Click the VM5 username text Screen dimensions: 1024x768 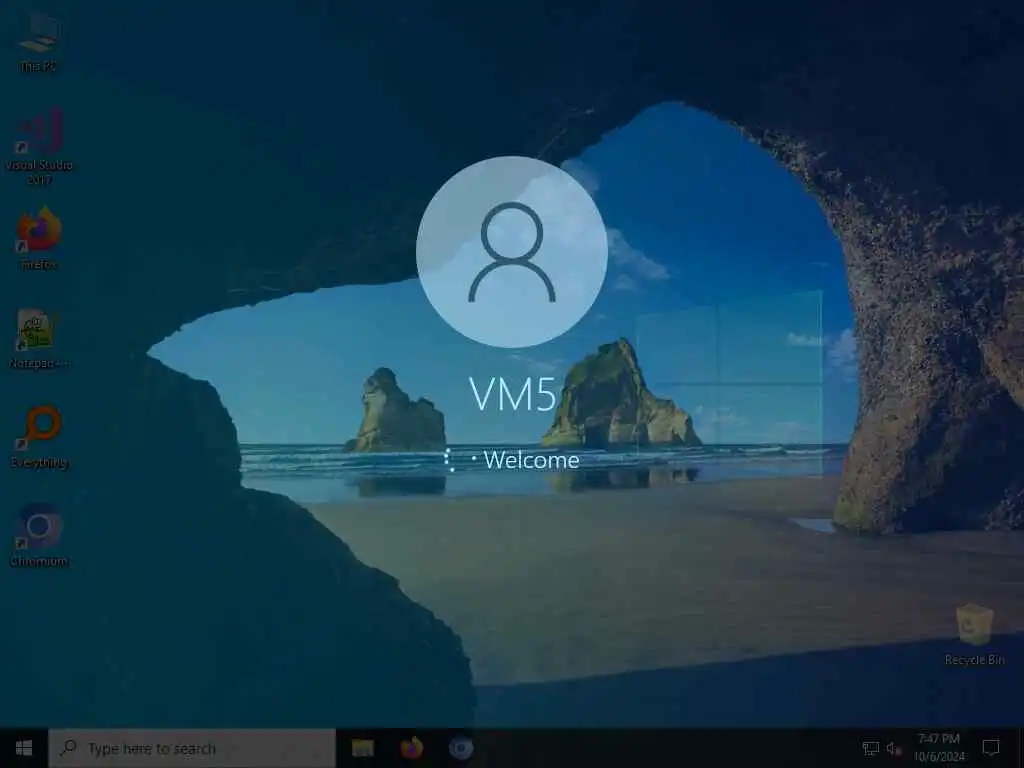513,394
